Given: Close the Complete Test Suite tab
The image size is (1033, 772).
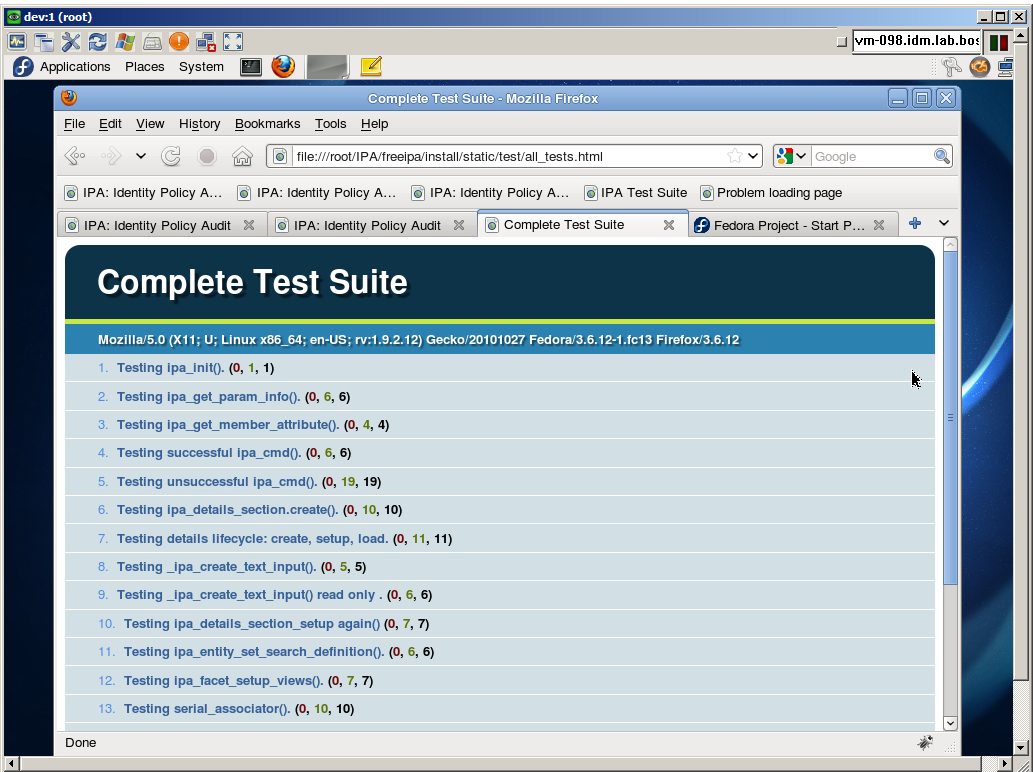Looking at the screenshot, I should (x=669, y=225).
